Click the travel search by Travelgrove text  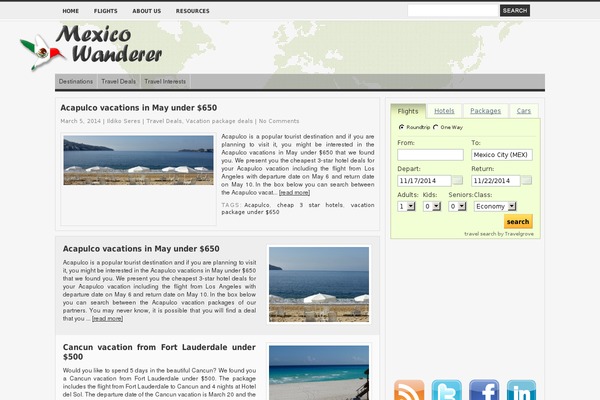pos(499,233)
